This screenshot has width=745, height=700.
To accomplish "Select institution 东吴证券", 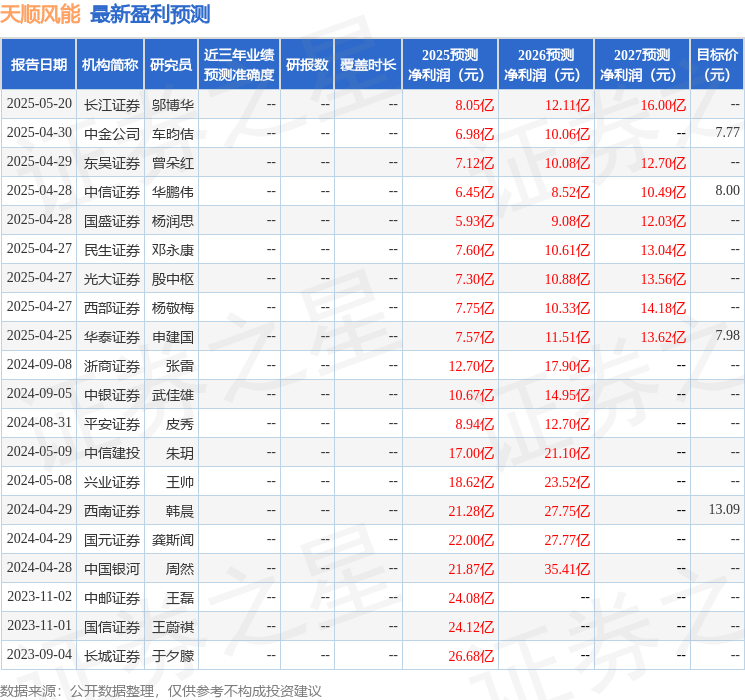I will point(112,163).
